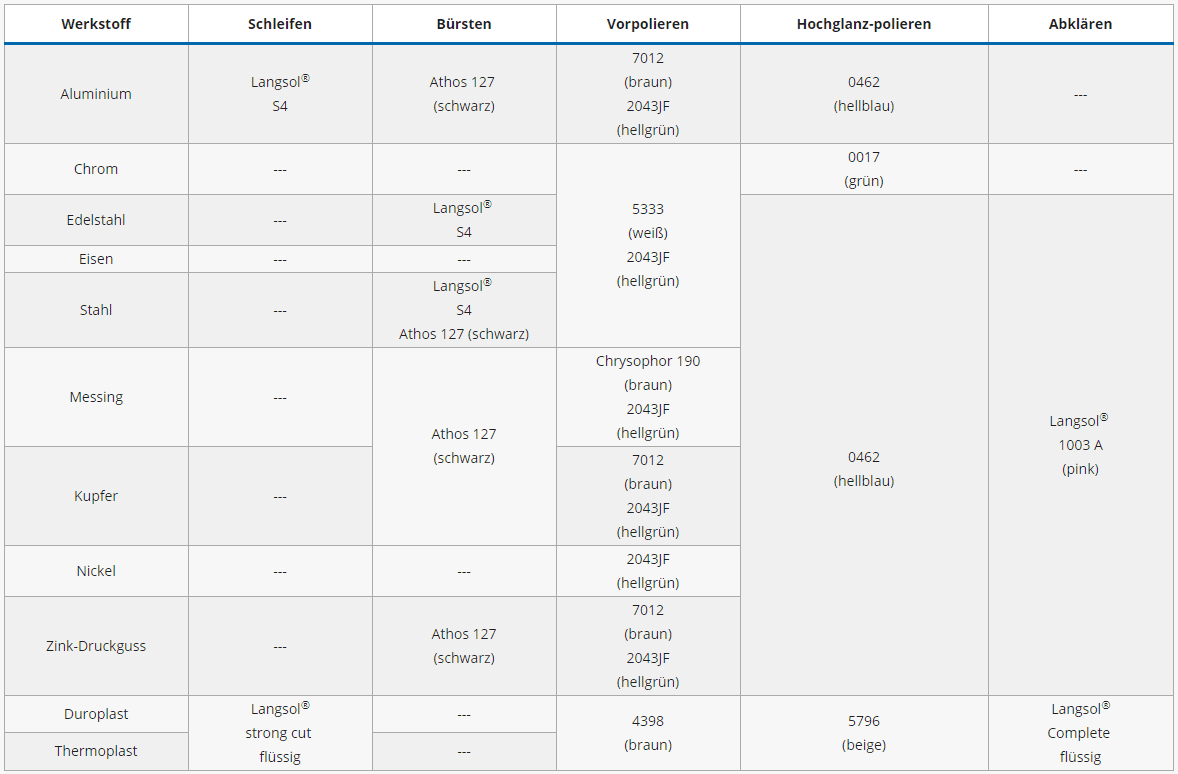Select the Zink-Druckguss row label

click(96, 646)
